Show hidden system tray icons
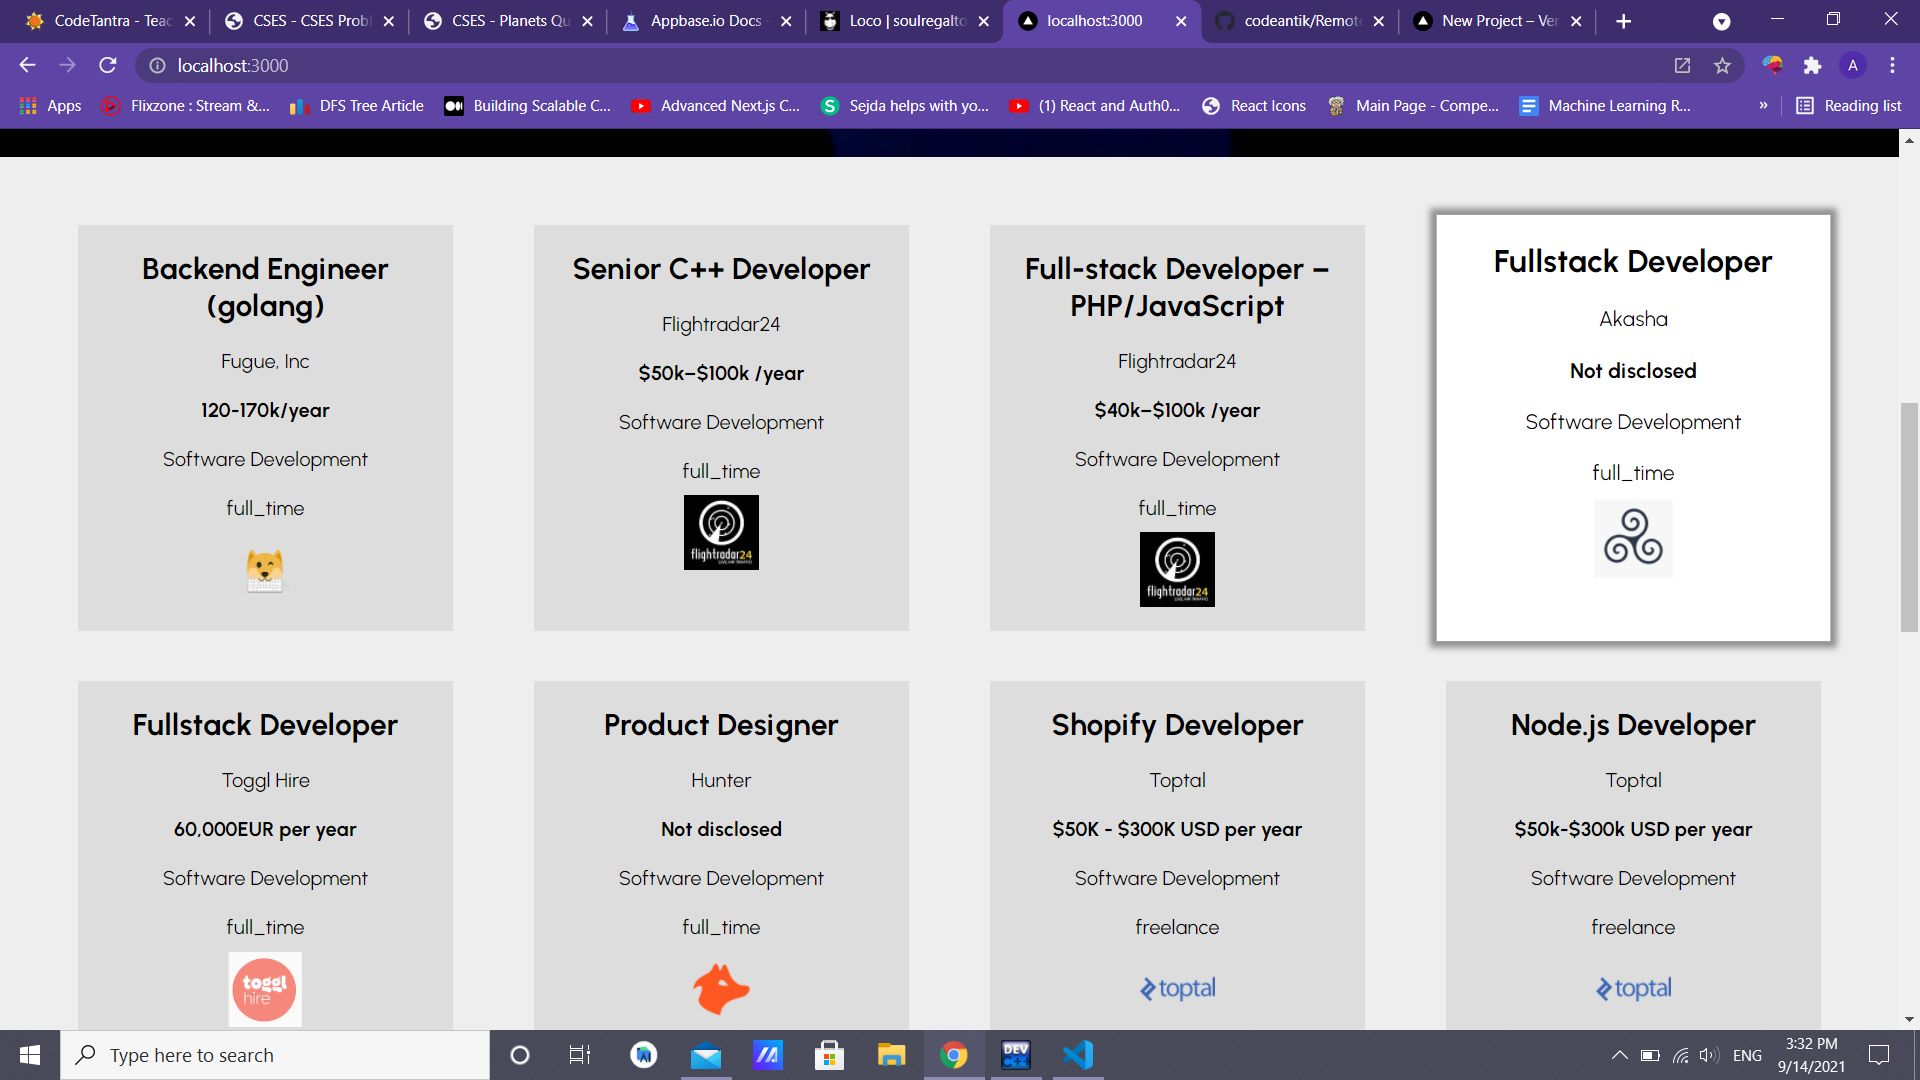The width and height of the screenshot is (1920, 1080). (x=1619, y=1055)
